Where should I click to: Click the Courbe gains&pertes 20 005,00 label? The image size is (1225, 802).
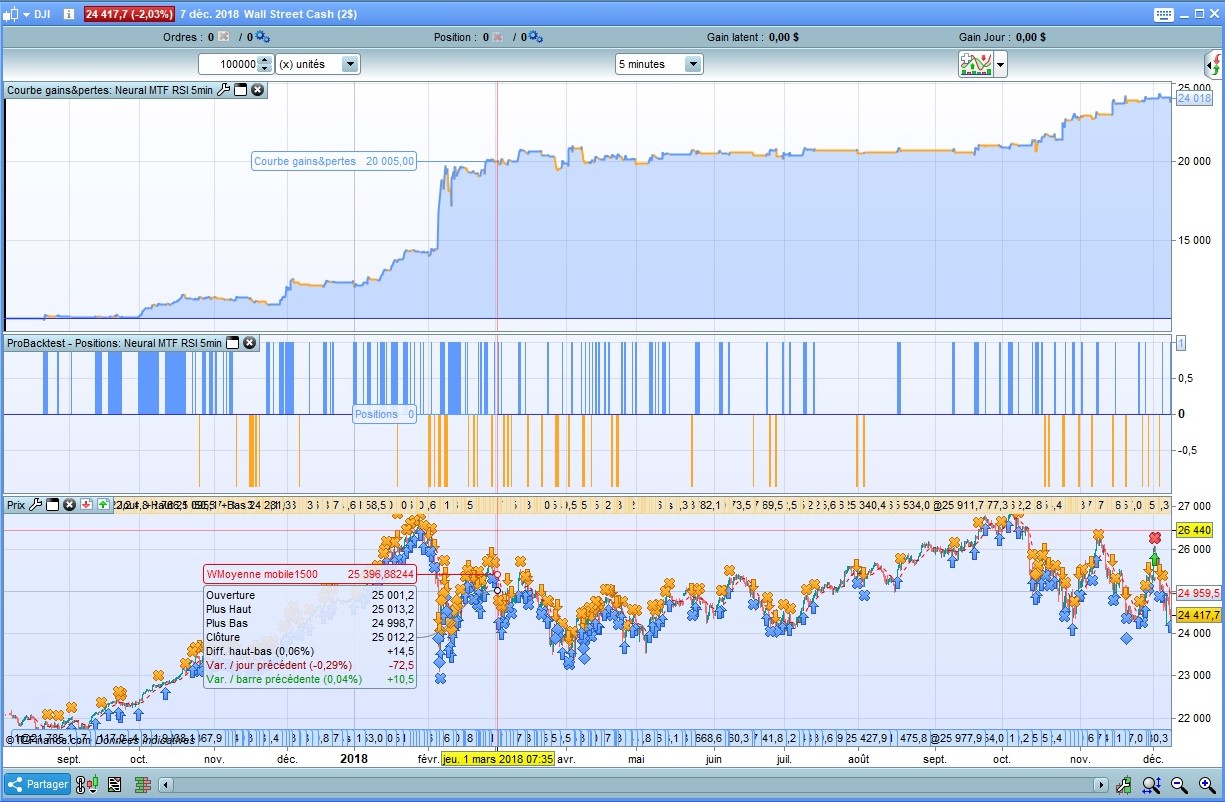(x=333, y=161)
